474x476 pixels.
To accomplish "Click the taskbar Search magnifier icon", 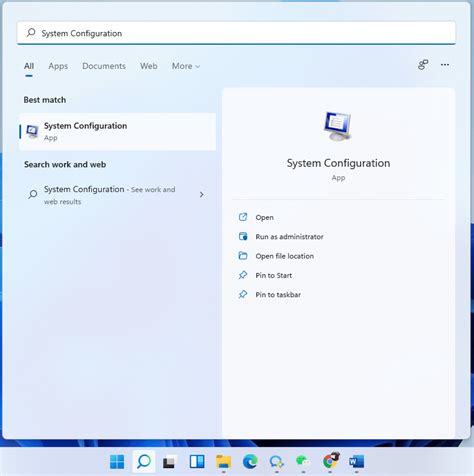I will pyautogui.click(x=144, y=462).
